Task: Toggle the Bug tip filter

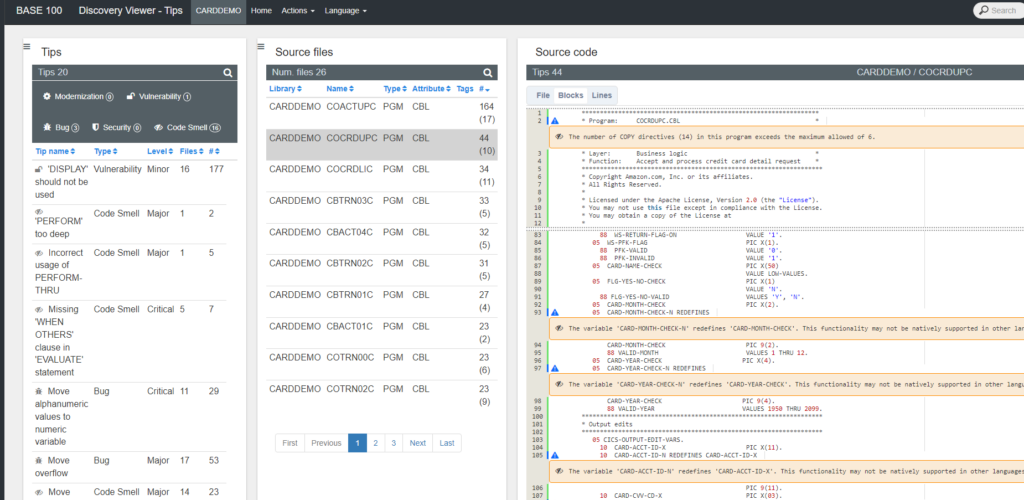Action: pyautogui.click(x=60, y=128)
